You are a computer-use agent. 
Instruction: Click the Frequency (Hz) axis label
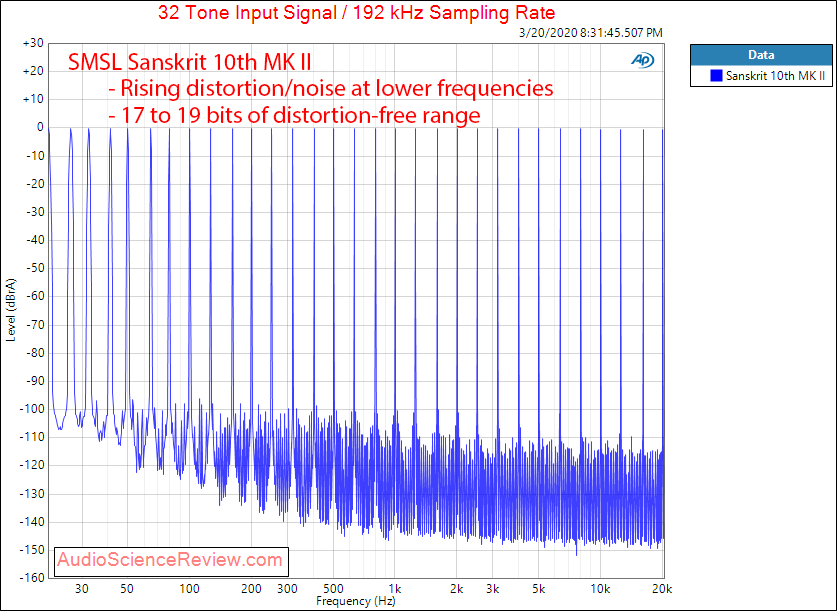pyautogui.click(x=356, y=601)
